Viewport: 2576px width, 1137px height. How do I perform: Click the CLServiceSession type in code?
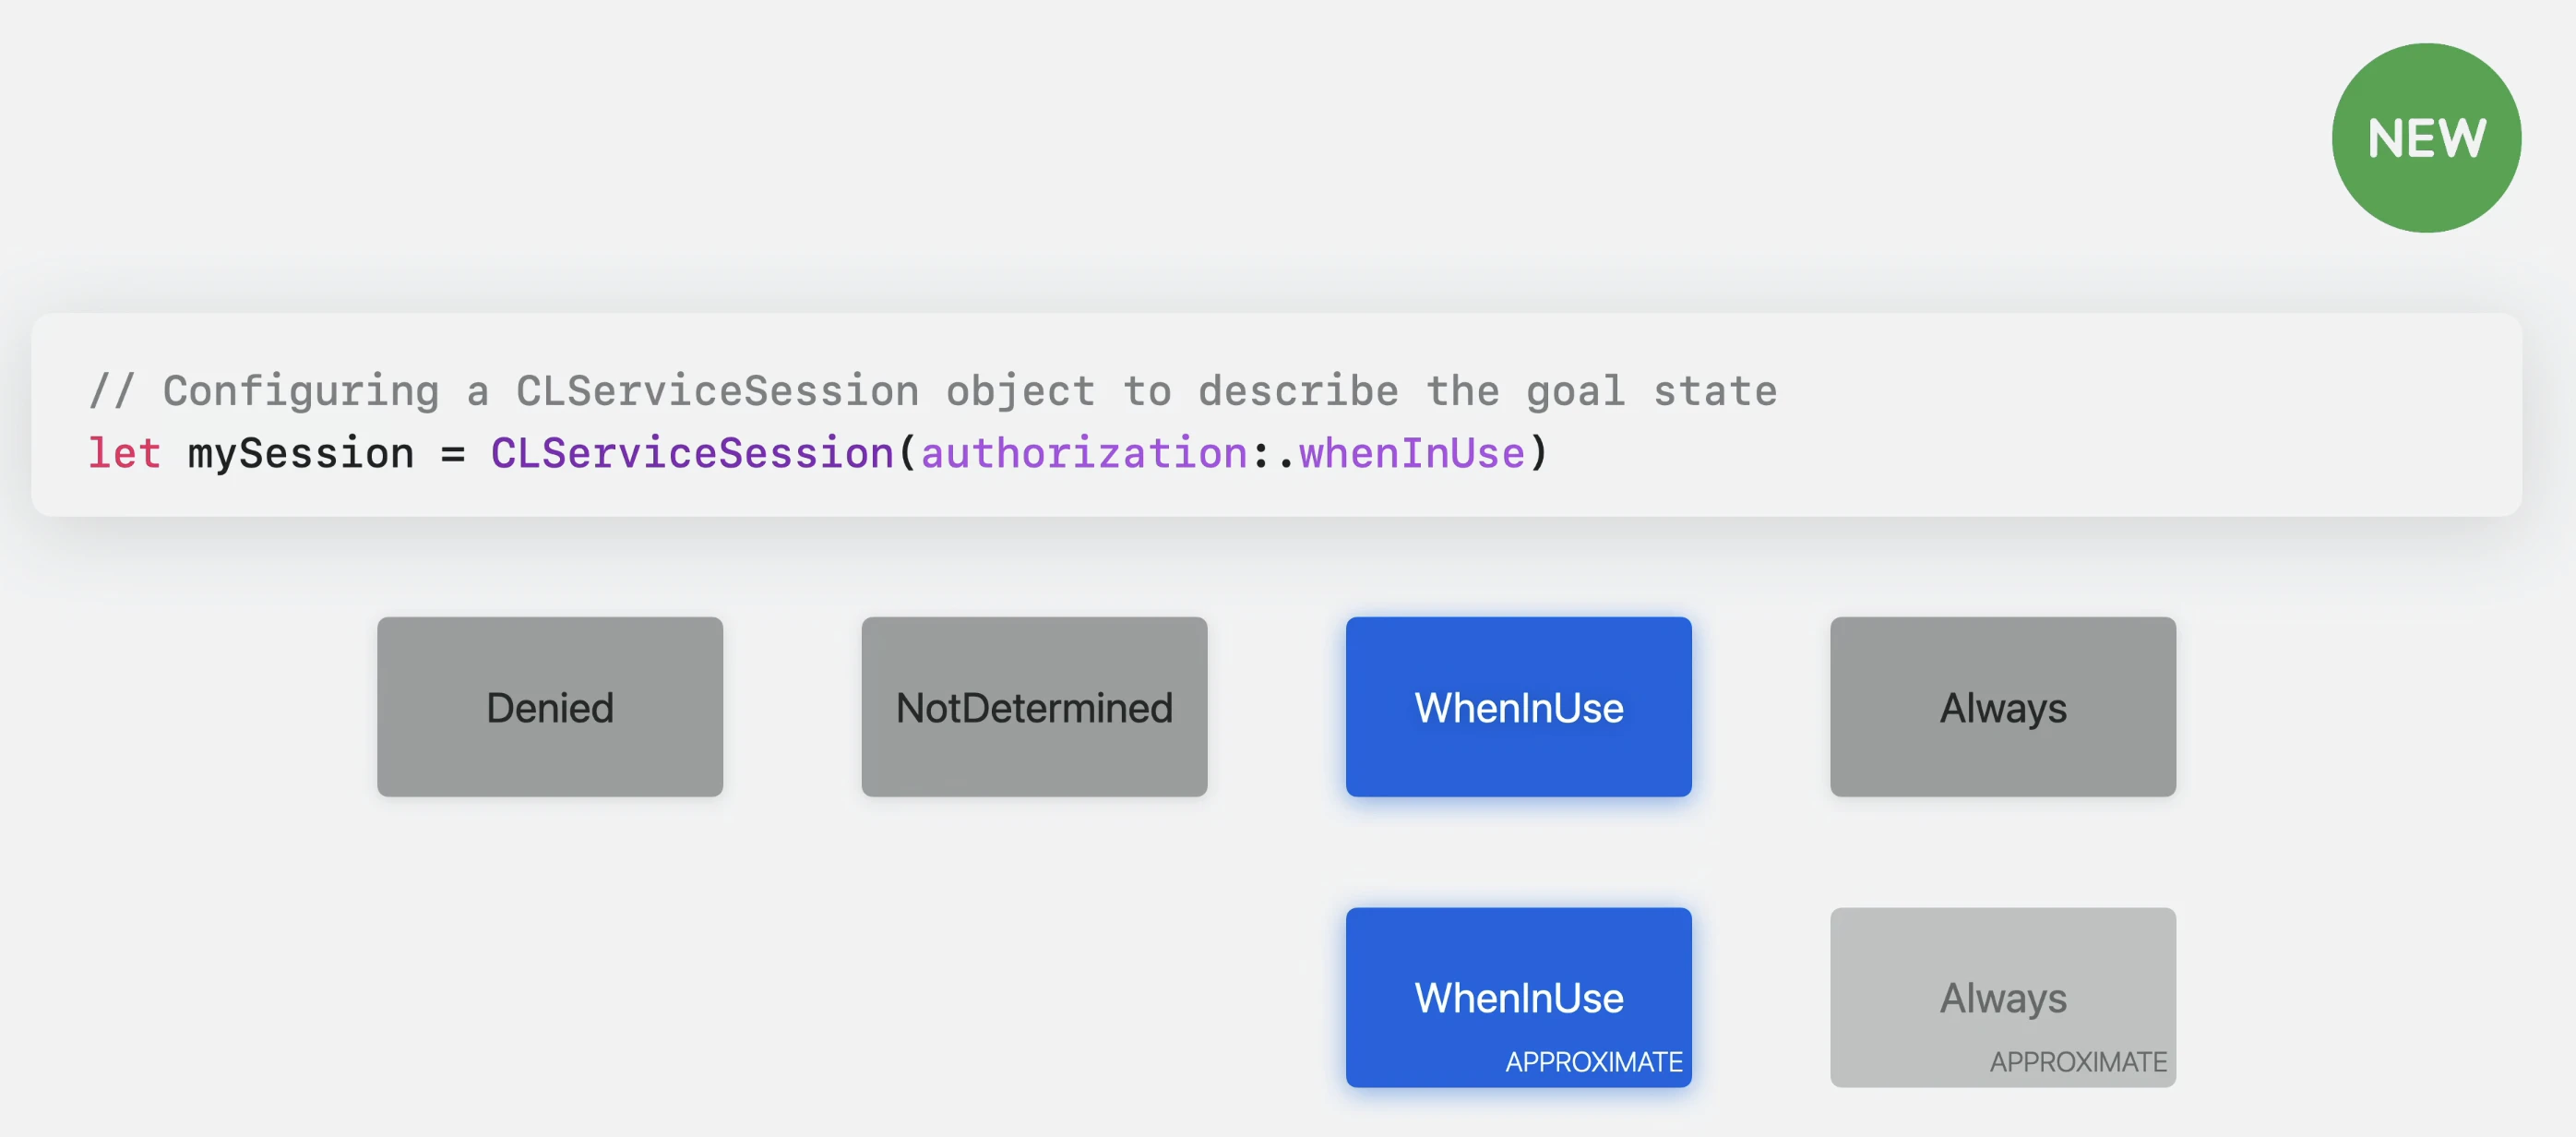pos(692,454)
